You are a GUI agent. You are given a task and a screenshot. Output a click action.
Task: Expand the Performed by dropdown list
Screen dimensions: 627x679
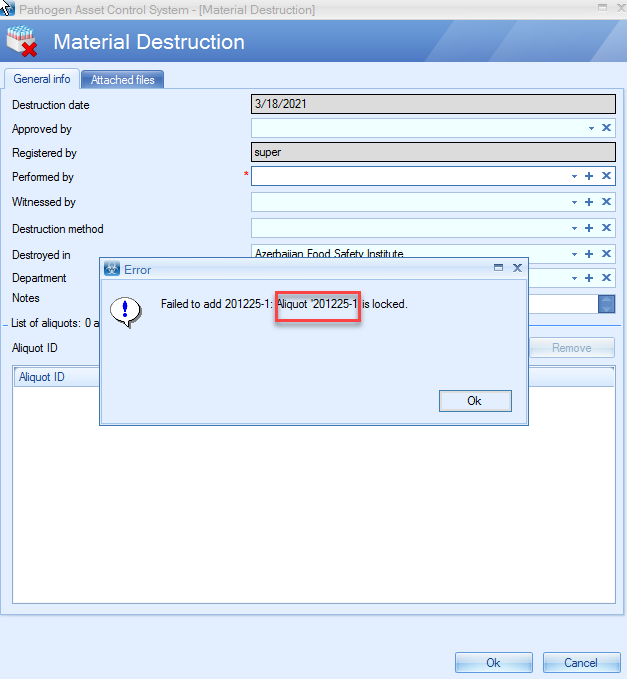(574, 176)
